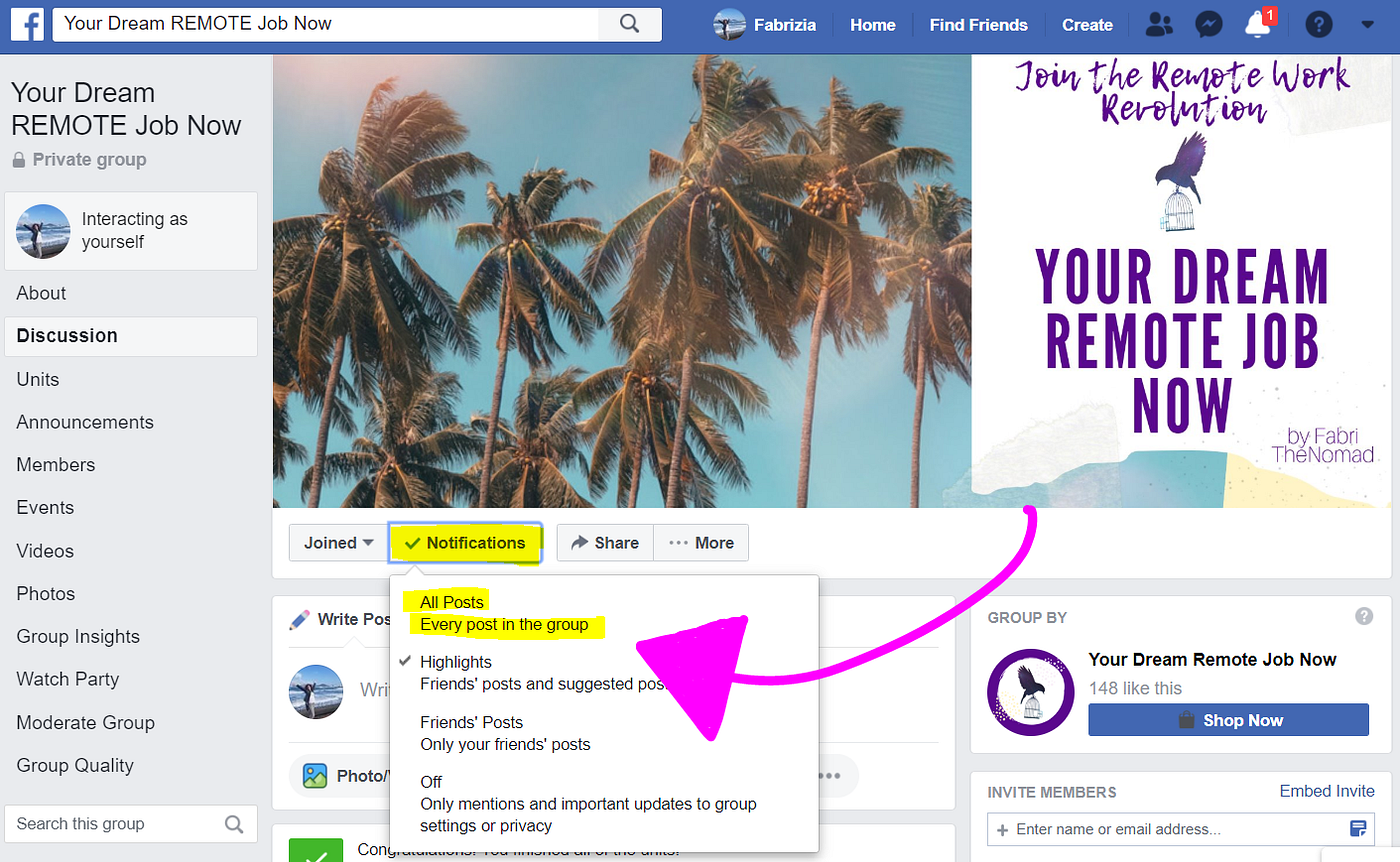The width and height of the screenshot is (1400, 862).
Task: Open the Messenger icon
Action: pyautogui.click(x=1209, y=25)
